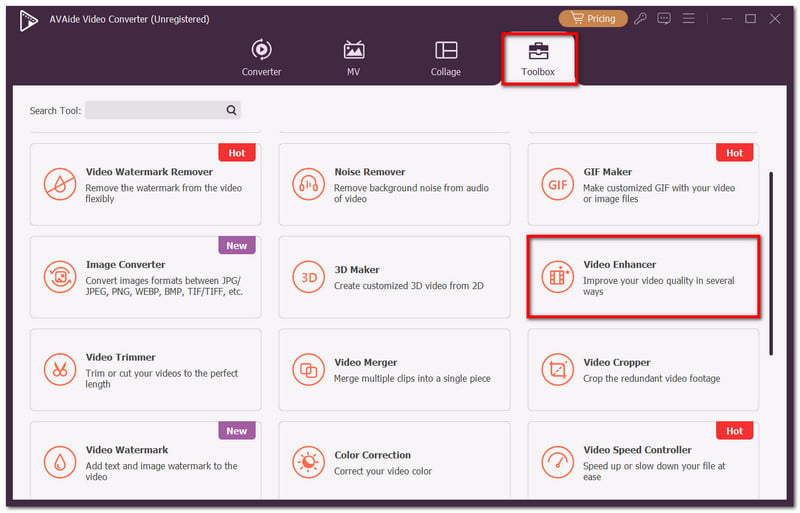
Task: Click 'Trim or cut your videos' description
Action: click(x=161, y=379)
